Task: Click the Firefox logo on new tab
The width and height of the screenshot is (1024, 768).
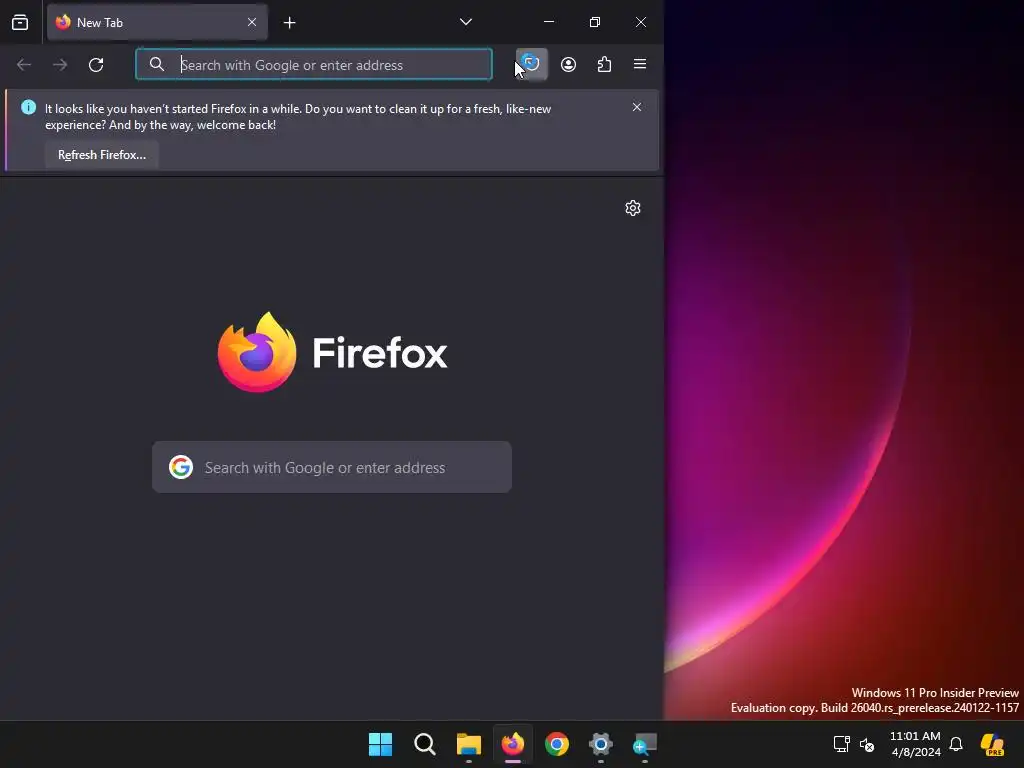Action: click(332, 353)
